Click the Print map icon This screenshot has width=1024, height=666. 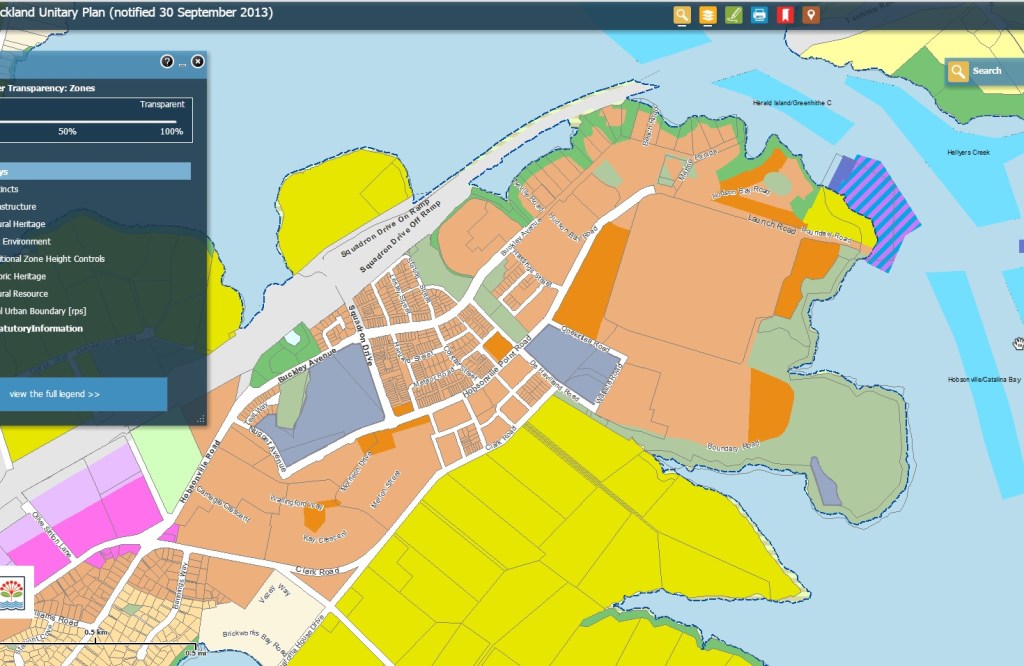tap(759, 14)
